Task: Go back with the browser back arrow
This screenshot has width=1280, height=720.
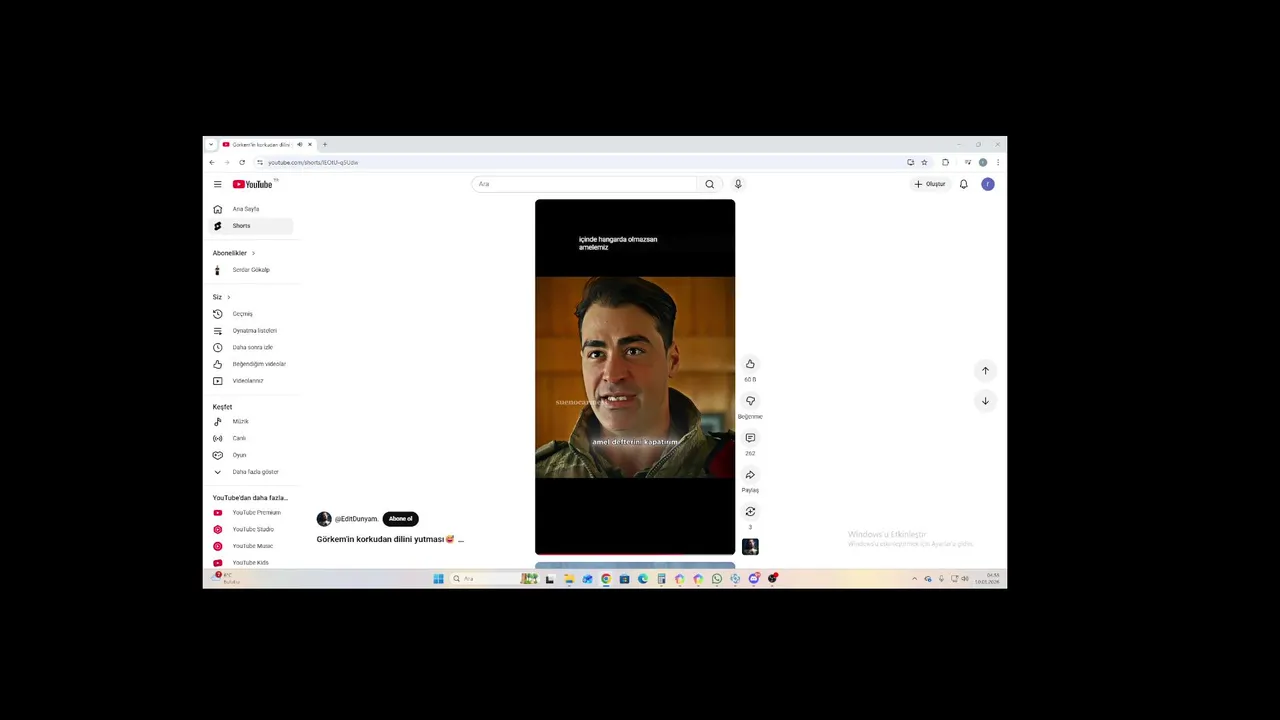Action: (x=212, y=162)
